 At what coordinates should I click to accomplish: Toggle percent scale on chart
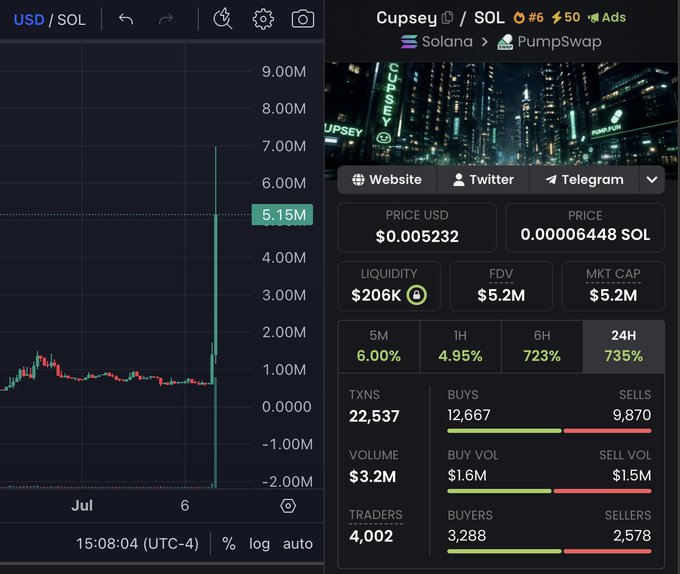229,544
